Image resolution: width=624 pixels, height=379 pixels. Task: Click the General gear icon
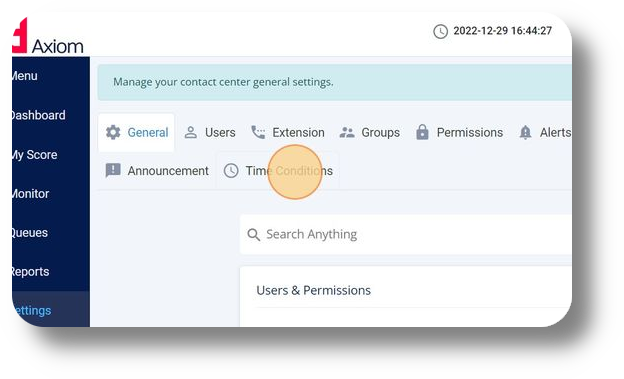pos(113,132)
